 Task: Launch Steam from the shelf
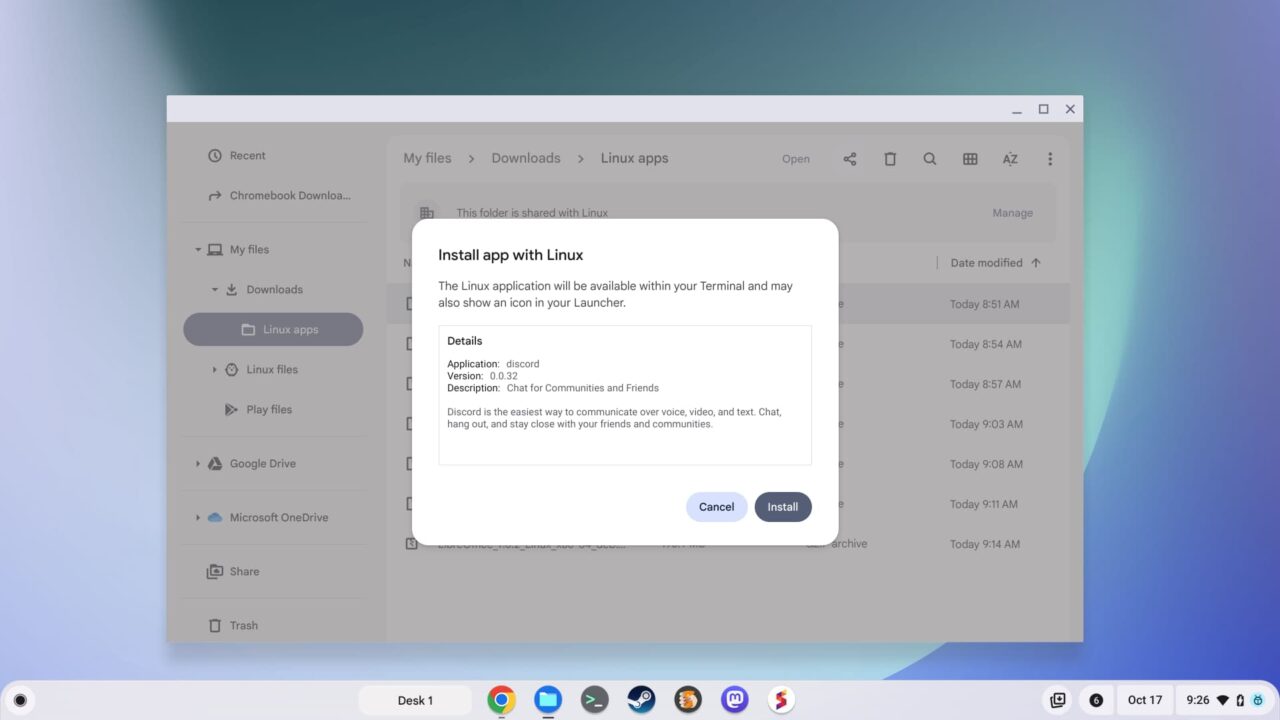[641, 699]
